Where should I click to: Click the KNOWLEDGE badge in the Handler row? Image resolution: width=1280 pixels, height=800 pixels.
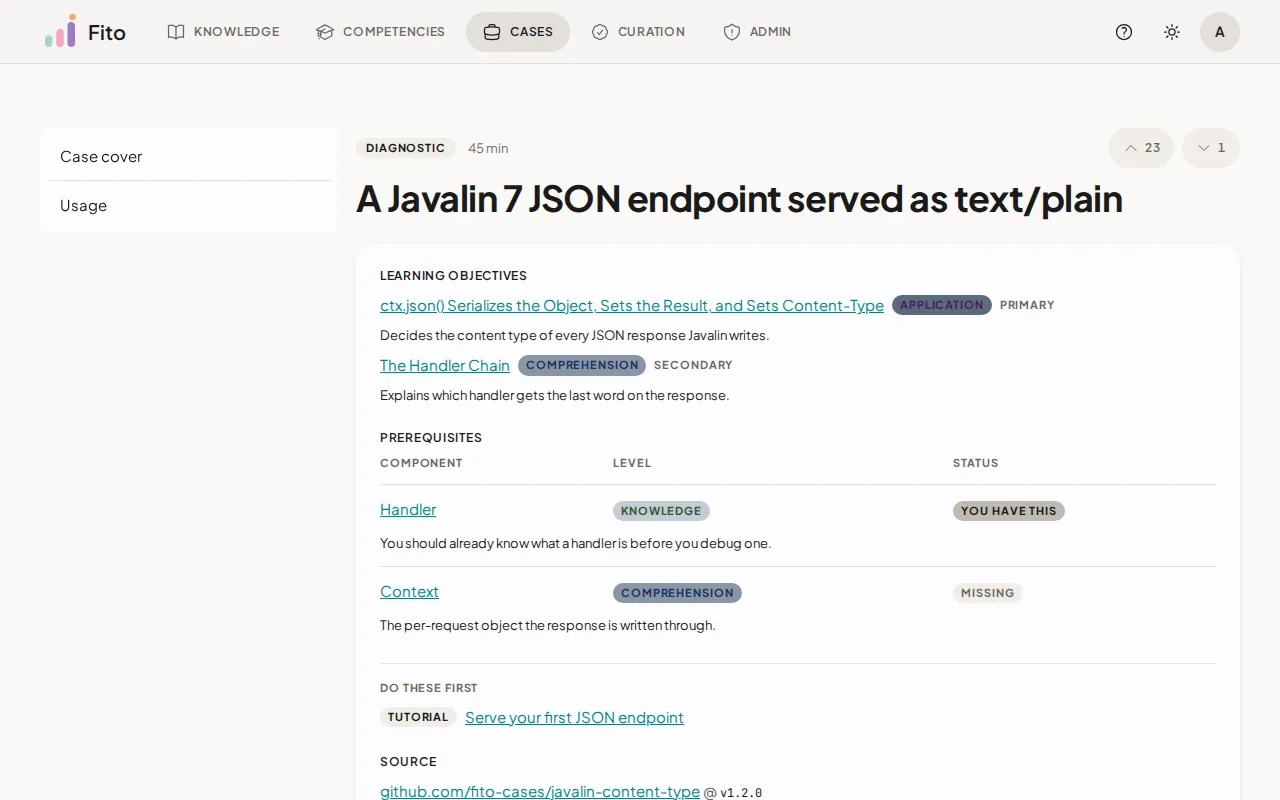coord(661,511)
